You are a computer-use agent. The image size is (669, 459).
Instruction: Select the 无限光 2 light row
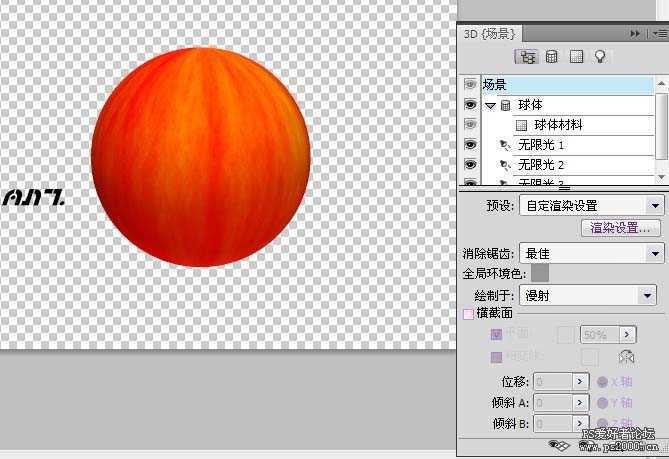tap(568, 165)
